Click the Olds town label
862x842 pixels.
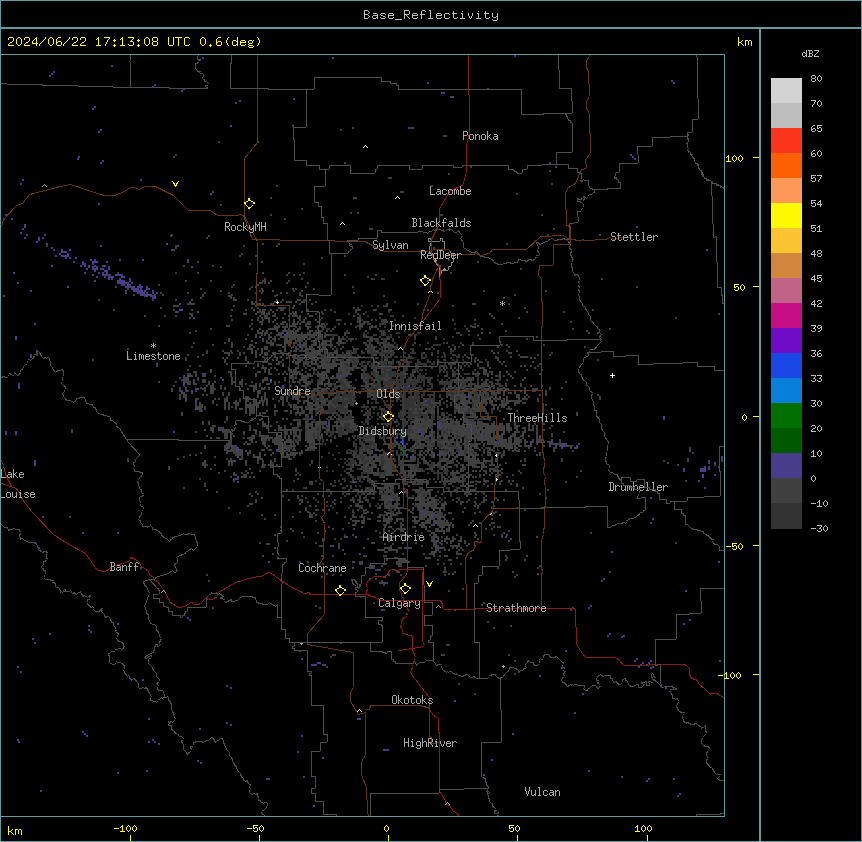[388, 394]
